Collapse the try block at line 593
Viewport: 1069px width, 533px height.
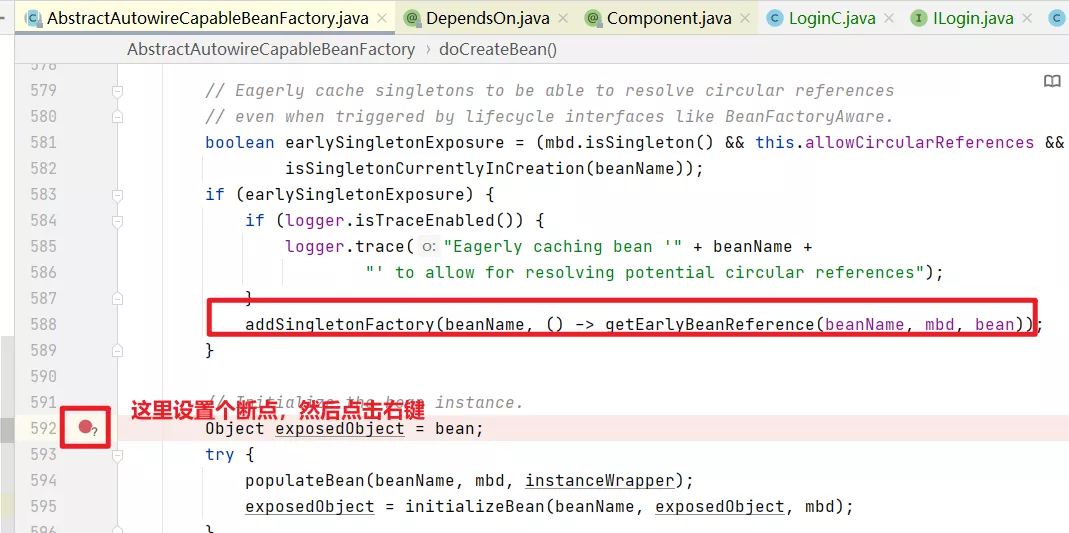pos(117,455)
